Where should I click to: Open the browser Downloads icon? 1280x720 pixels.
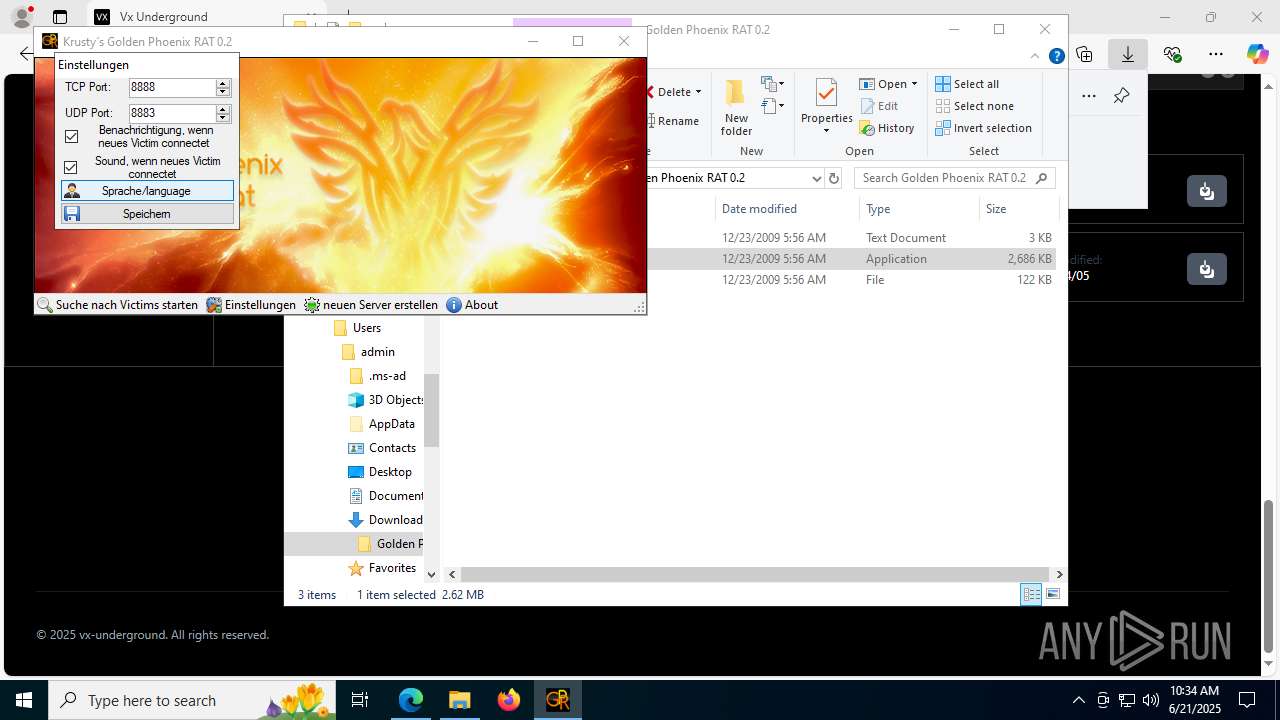click(x=1128, y=54)
